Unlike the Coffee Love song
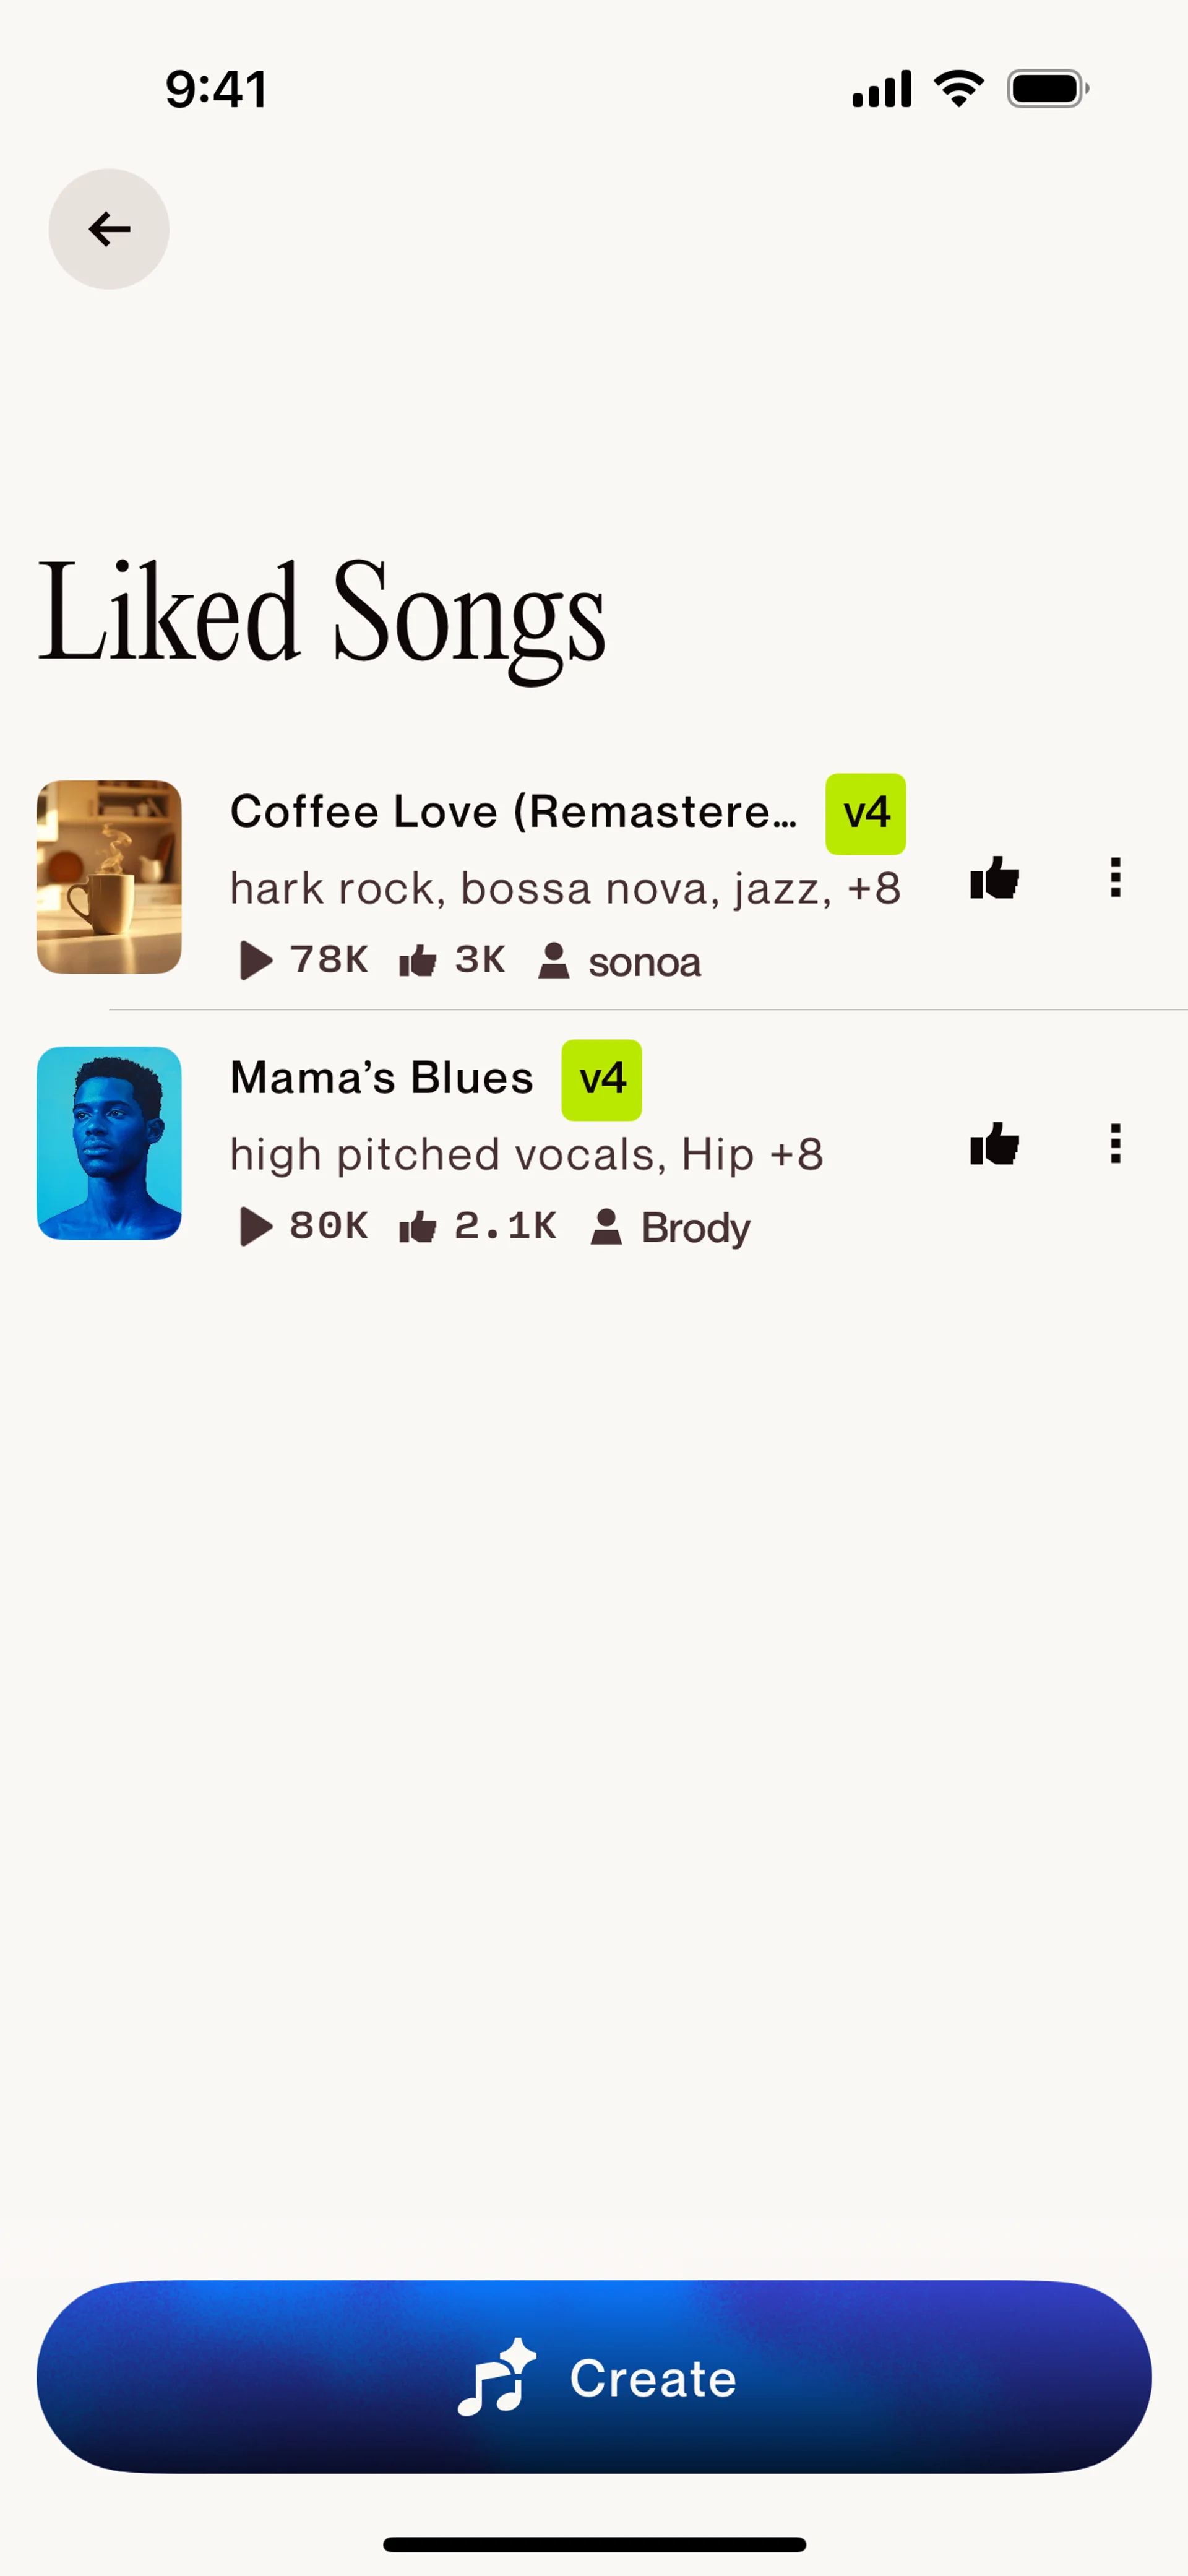Image resolution: width=1188 pixels, height=2576 pixels. coord(994,878)
